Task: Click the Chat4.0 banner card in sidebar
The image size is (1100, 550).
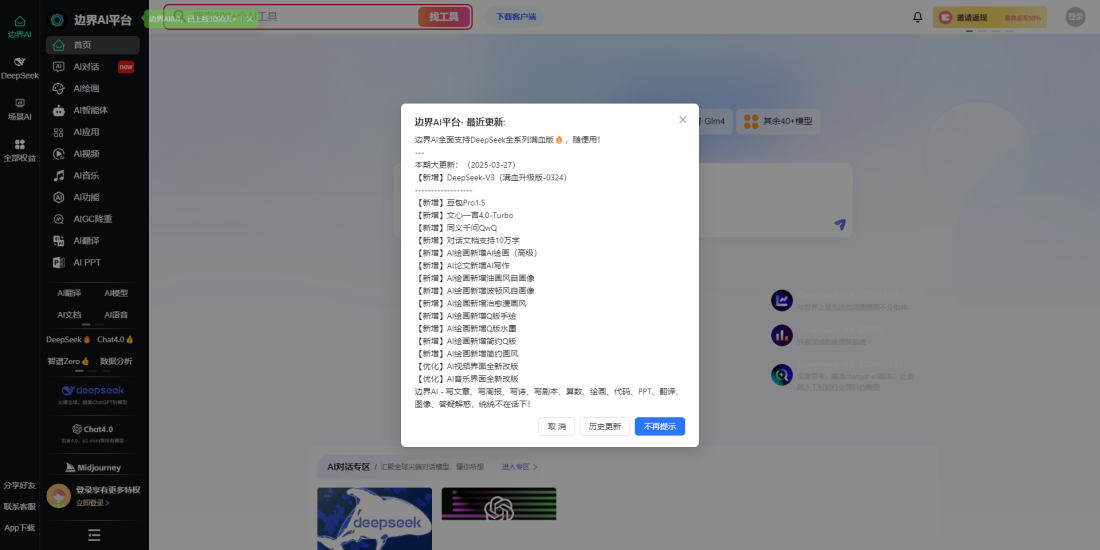Action: click(x=93, y=433)
